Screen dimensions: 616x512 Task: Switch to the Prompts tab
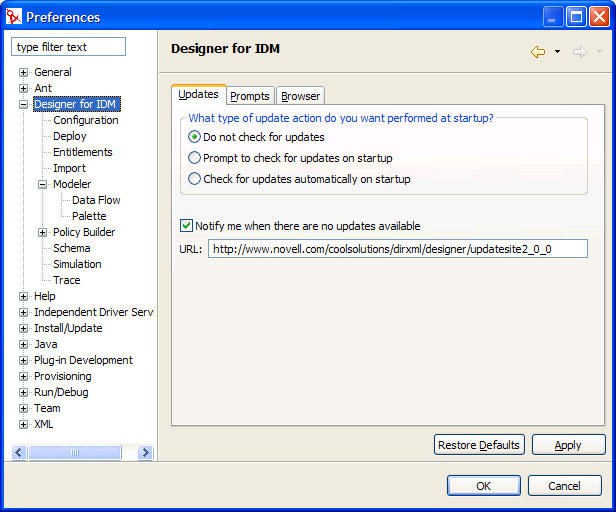pyautogui.click(x=249, y=96)
